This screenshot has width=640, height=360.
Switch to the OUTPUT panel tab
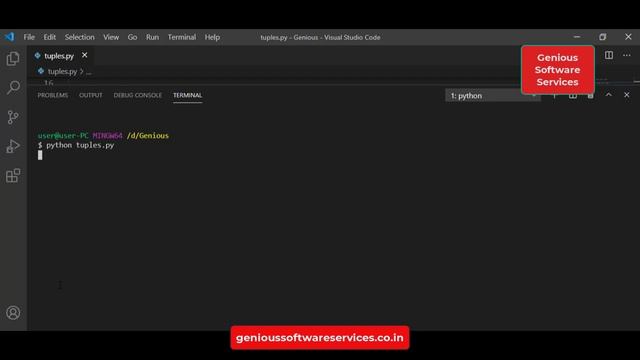[91, 95]
